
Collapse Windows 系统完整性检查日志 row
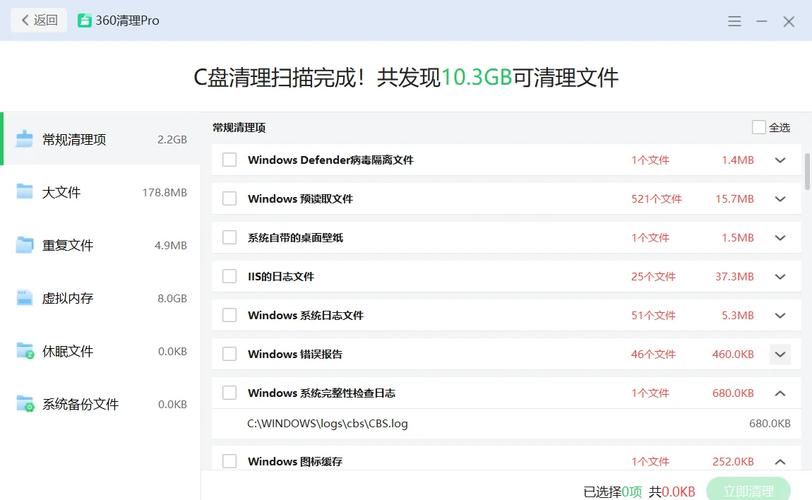tap(780, 393)
